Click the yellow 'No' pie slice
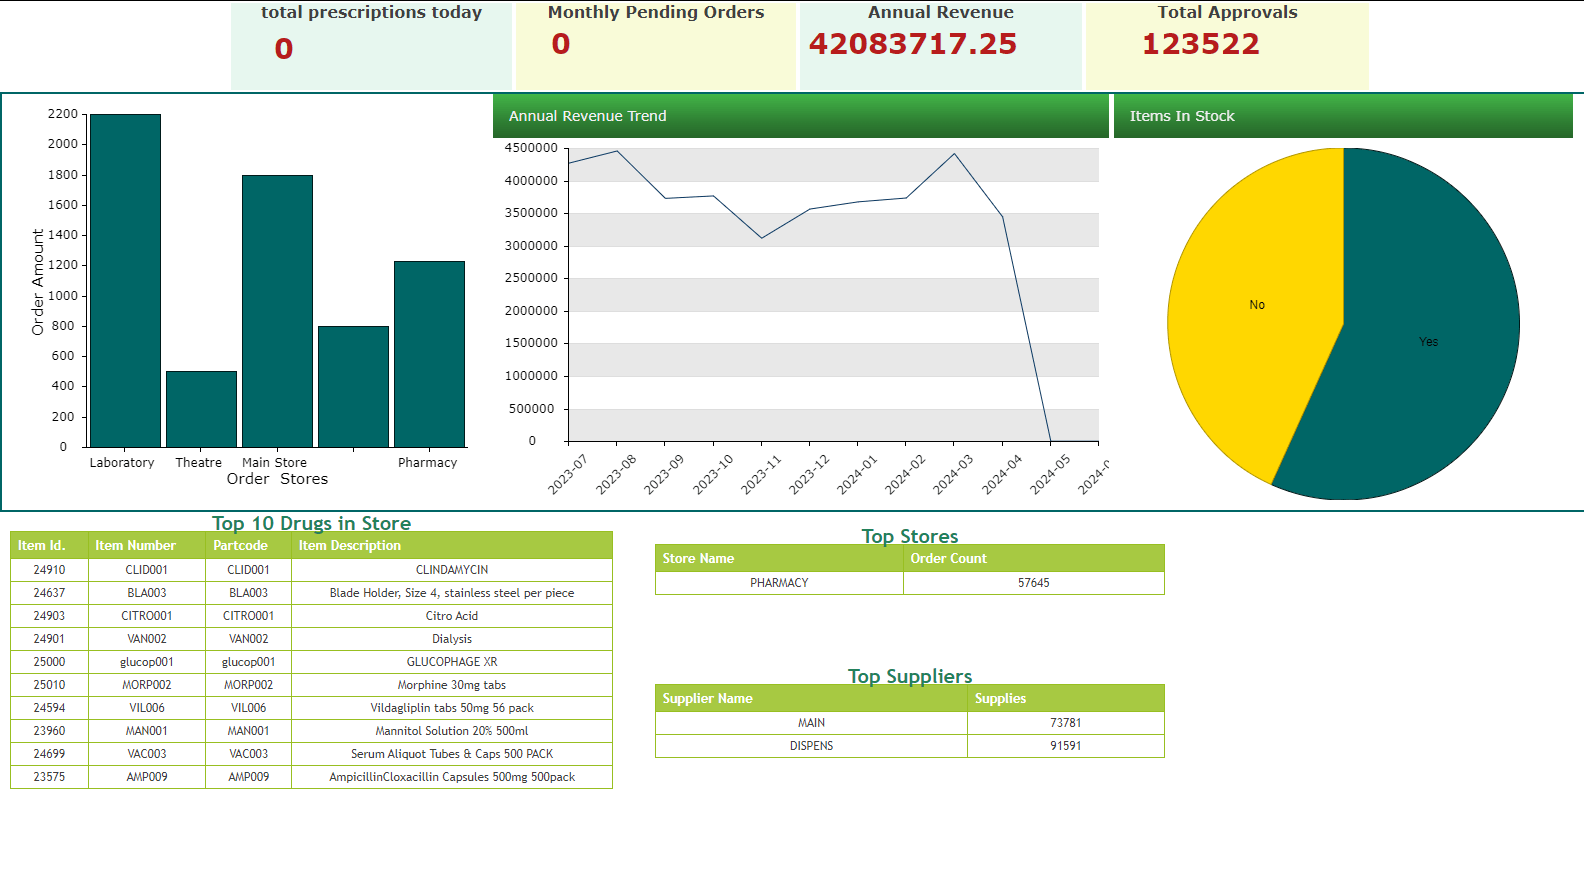This screenshot has width=1584, height=881. pyautogui.click(x=1256, y=305)
